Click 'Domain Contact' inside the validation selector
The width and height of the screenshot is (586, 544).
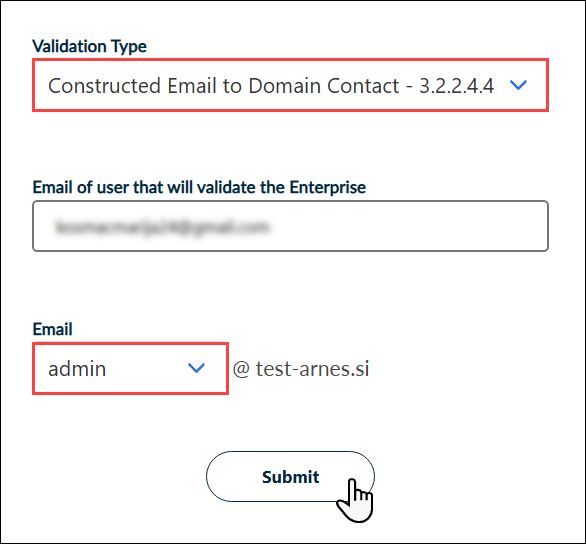coord(324,86)
